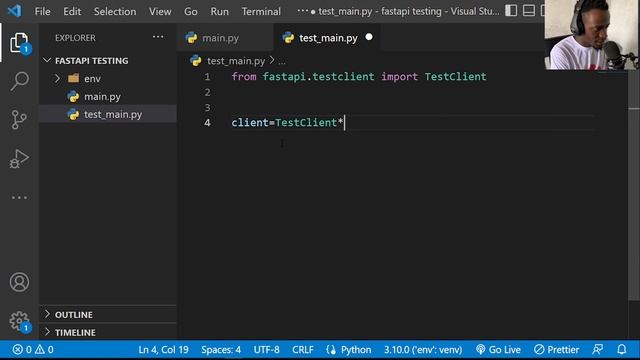Click TestClient in the import line

pyautogui.click(x=456, y=77)
